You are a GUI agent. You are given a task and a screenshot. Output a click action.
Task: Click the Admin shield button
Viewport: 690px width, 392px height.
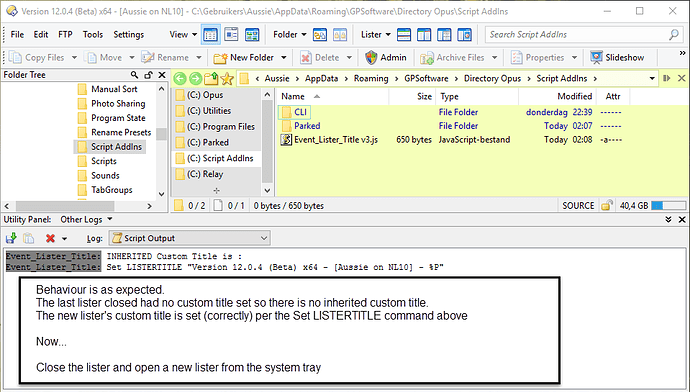click(x=385, y=57)
